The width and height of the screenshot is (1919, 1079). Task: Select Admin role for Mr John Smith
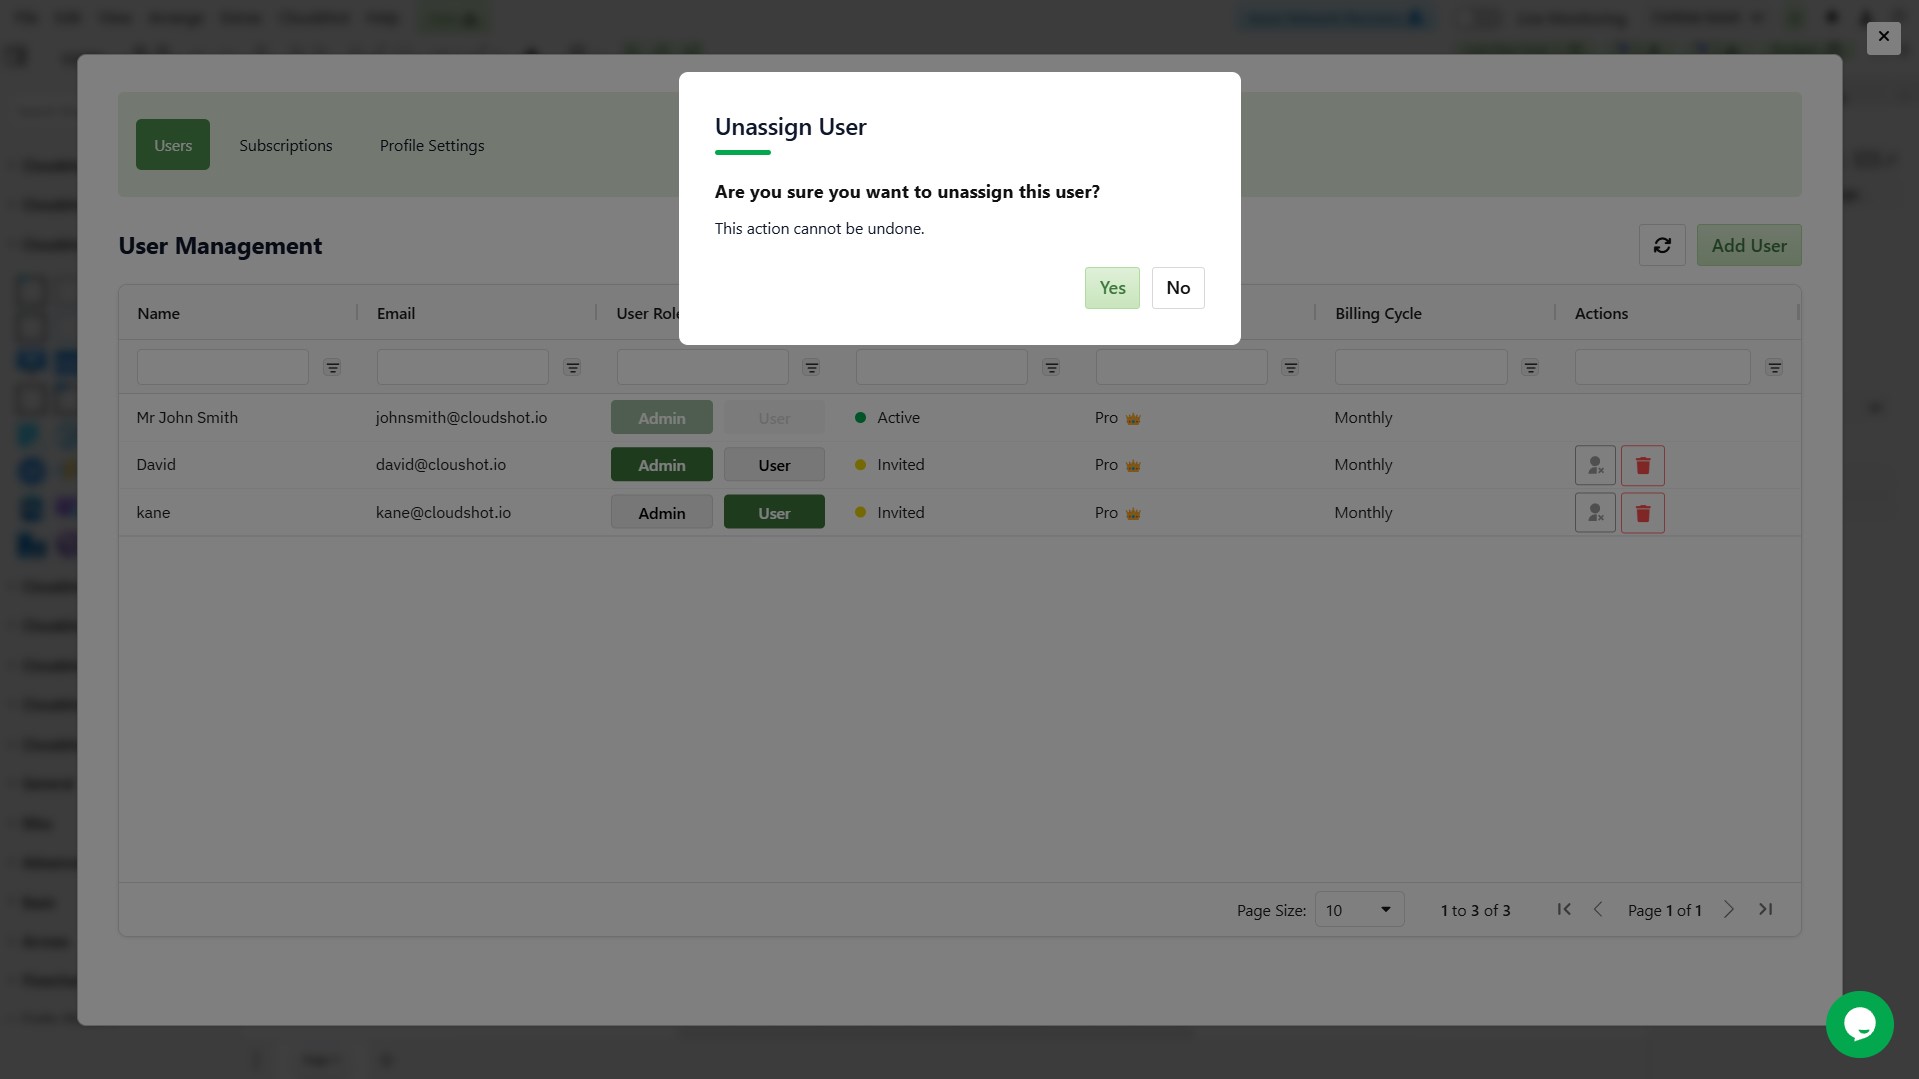[662, 418]
